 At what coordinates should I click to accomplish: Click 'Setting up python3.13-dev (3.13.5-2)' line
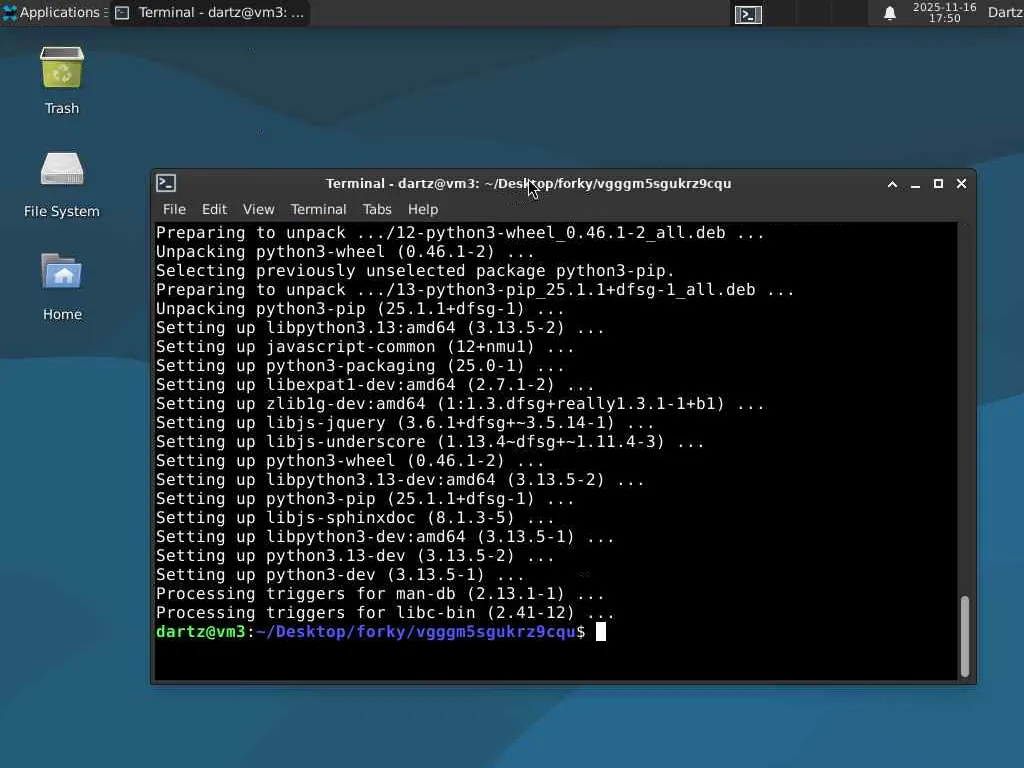[355, 556]
